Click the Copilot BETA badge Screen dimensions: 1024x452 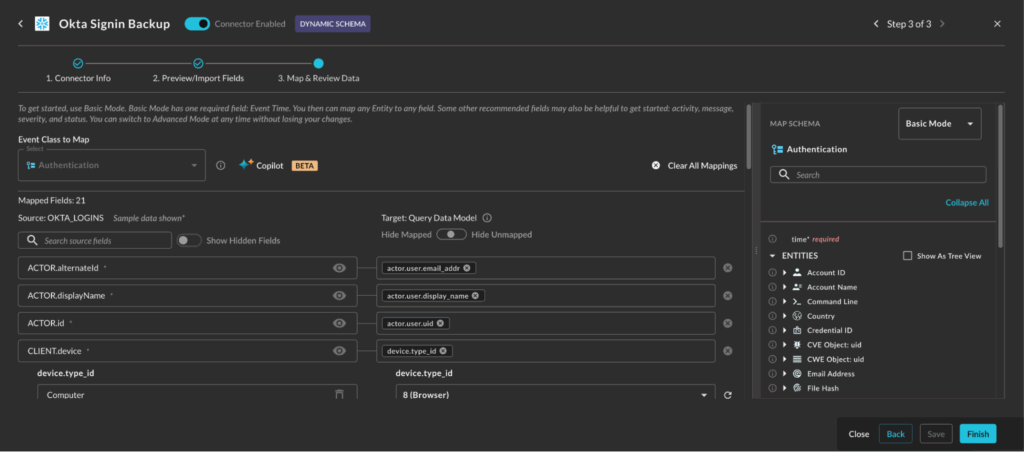(x=304, y=166)
